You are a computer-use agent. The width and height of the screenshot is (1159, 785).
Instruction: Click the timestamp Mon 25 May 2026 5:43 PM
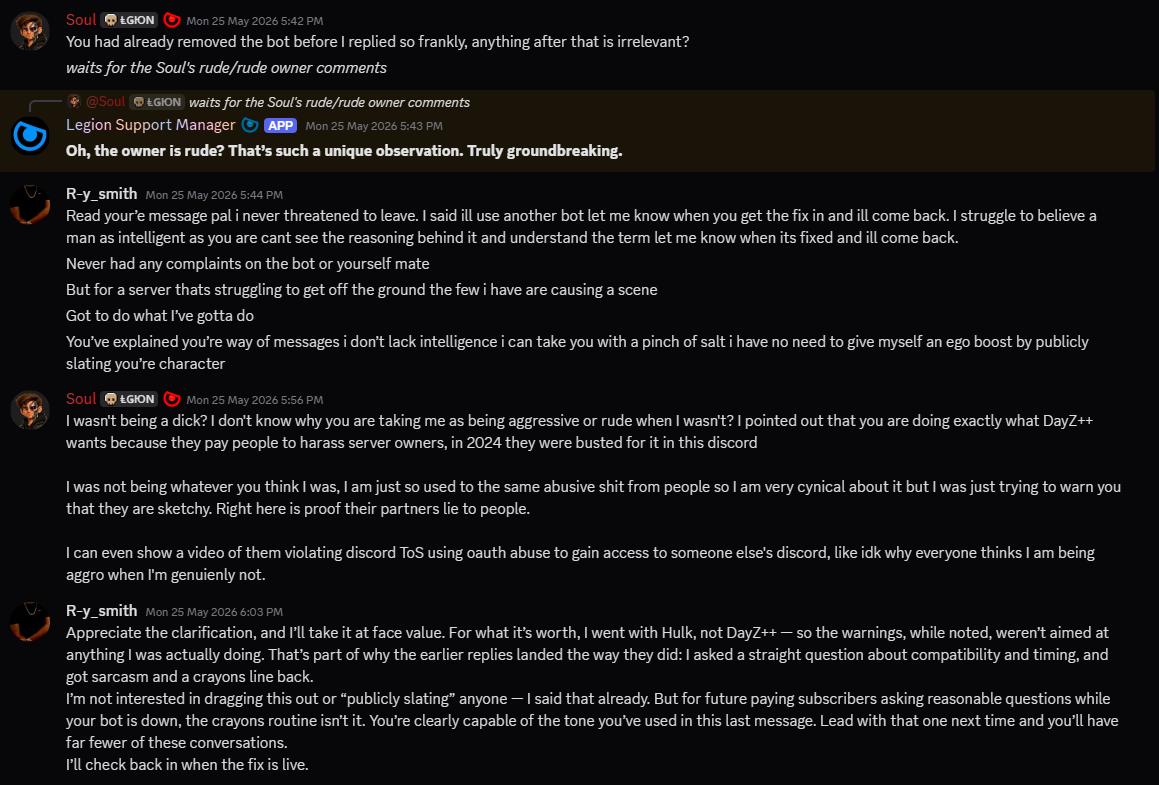[x=374, y=126]
